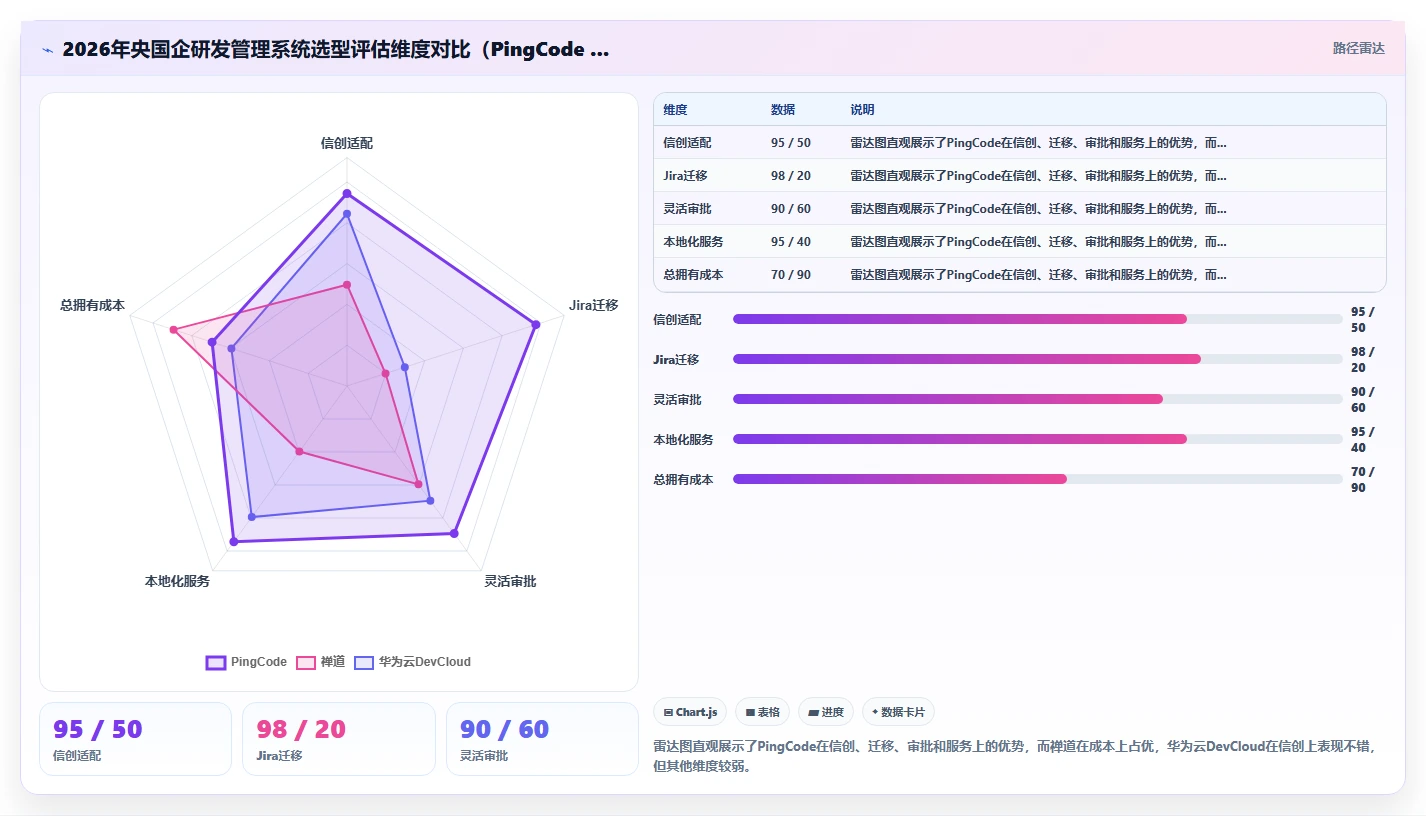Toggle 禅道 legend color box

[x=306, y=662]
